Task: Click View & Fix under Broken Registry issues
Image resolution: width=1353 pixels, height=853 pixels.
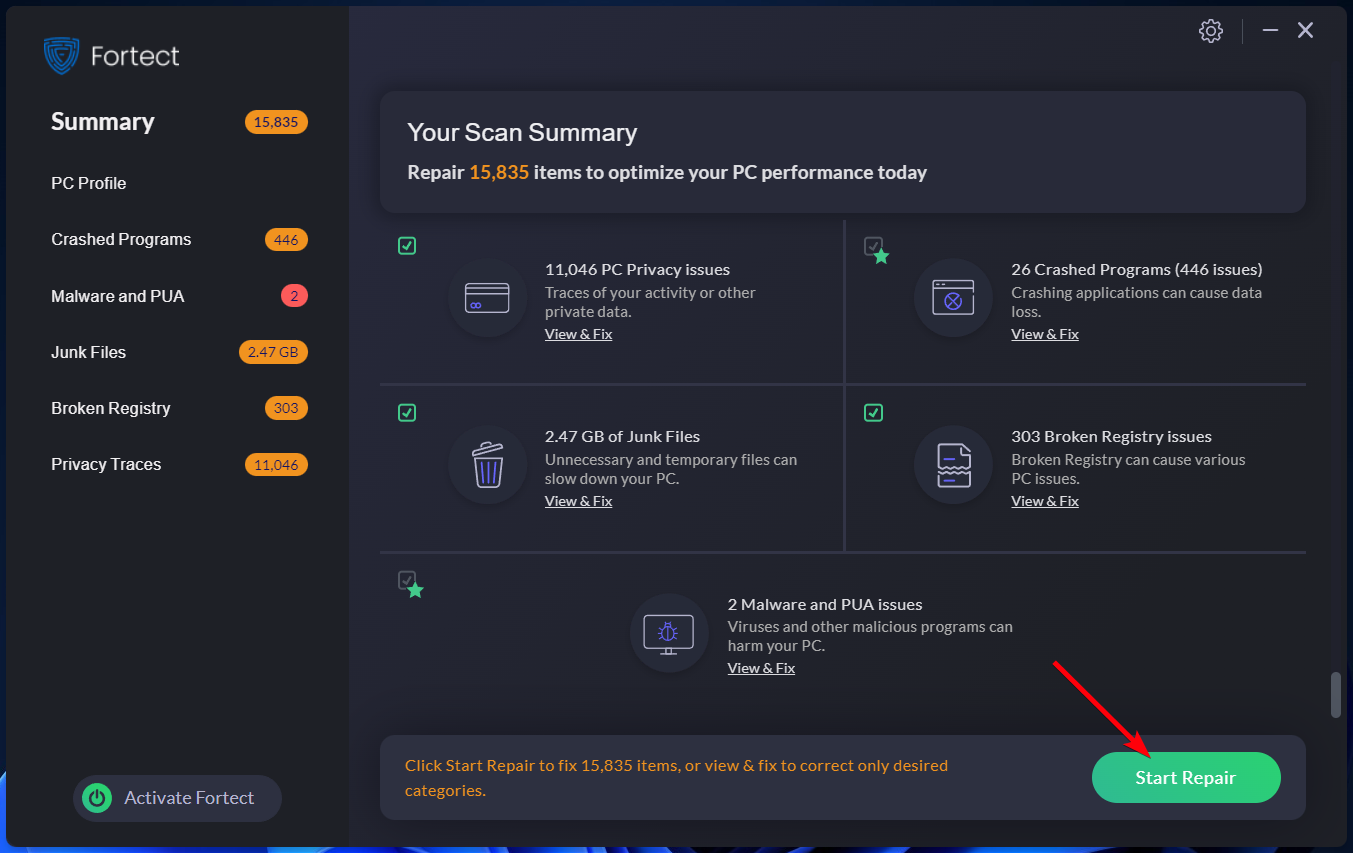Action: tap(1045, 501)
